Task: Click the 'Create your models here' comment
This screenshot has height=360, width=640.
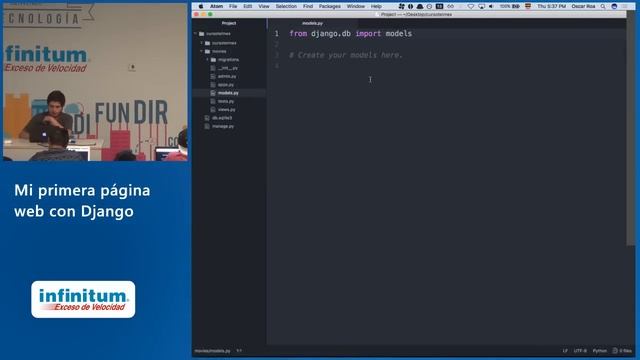Action: click(x=346, y=55)
